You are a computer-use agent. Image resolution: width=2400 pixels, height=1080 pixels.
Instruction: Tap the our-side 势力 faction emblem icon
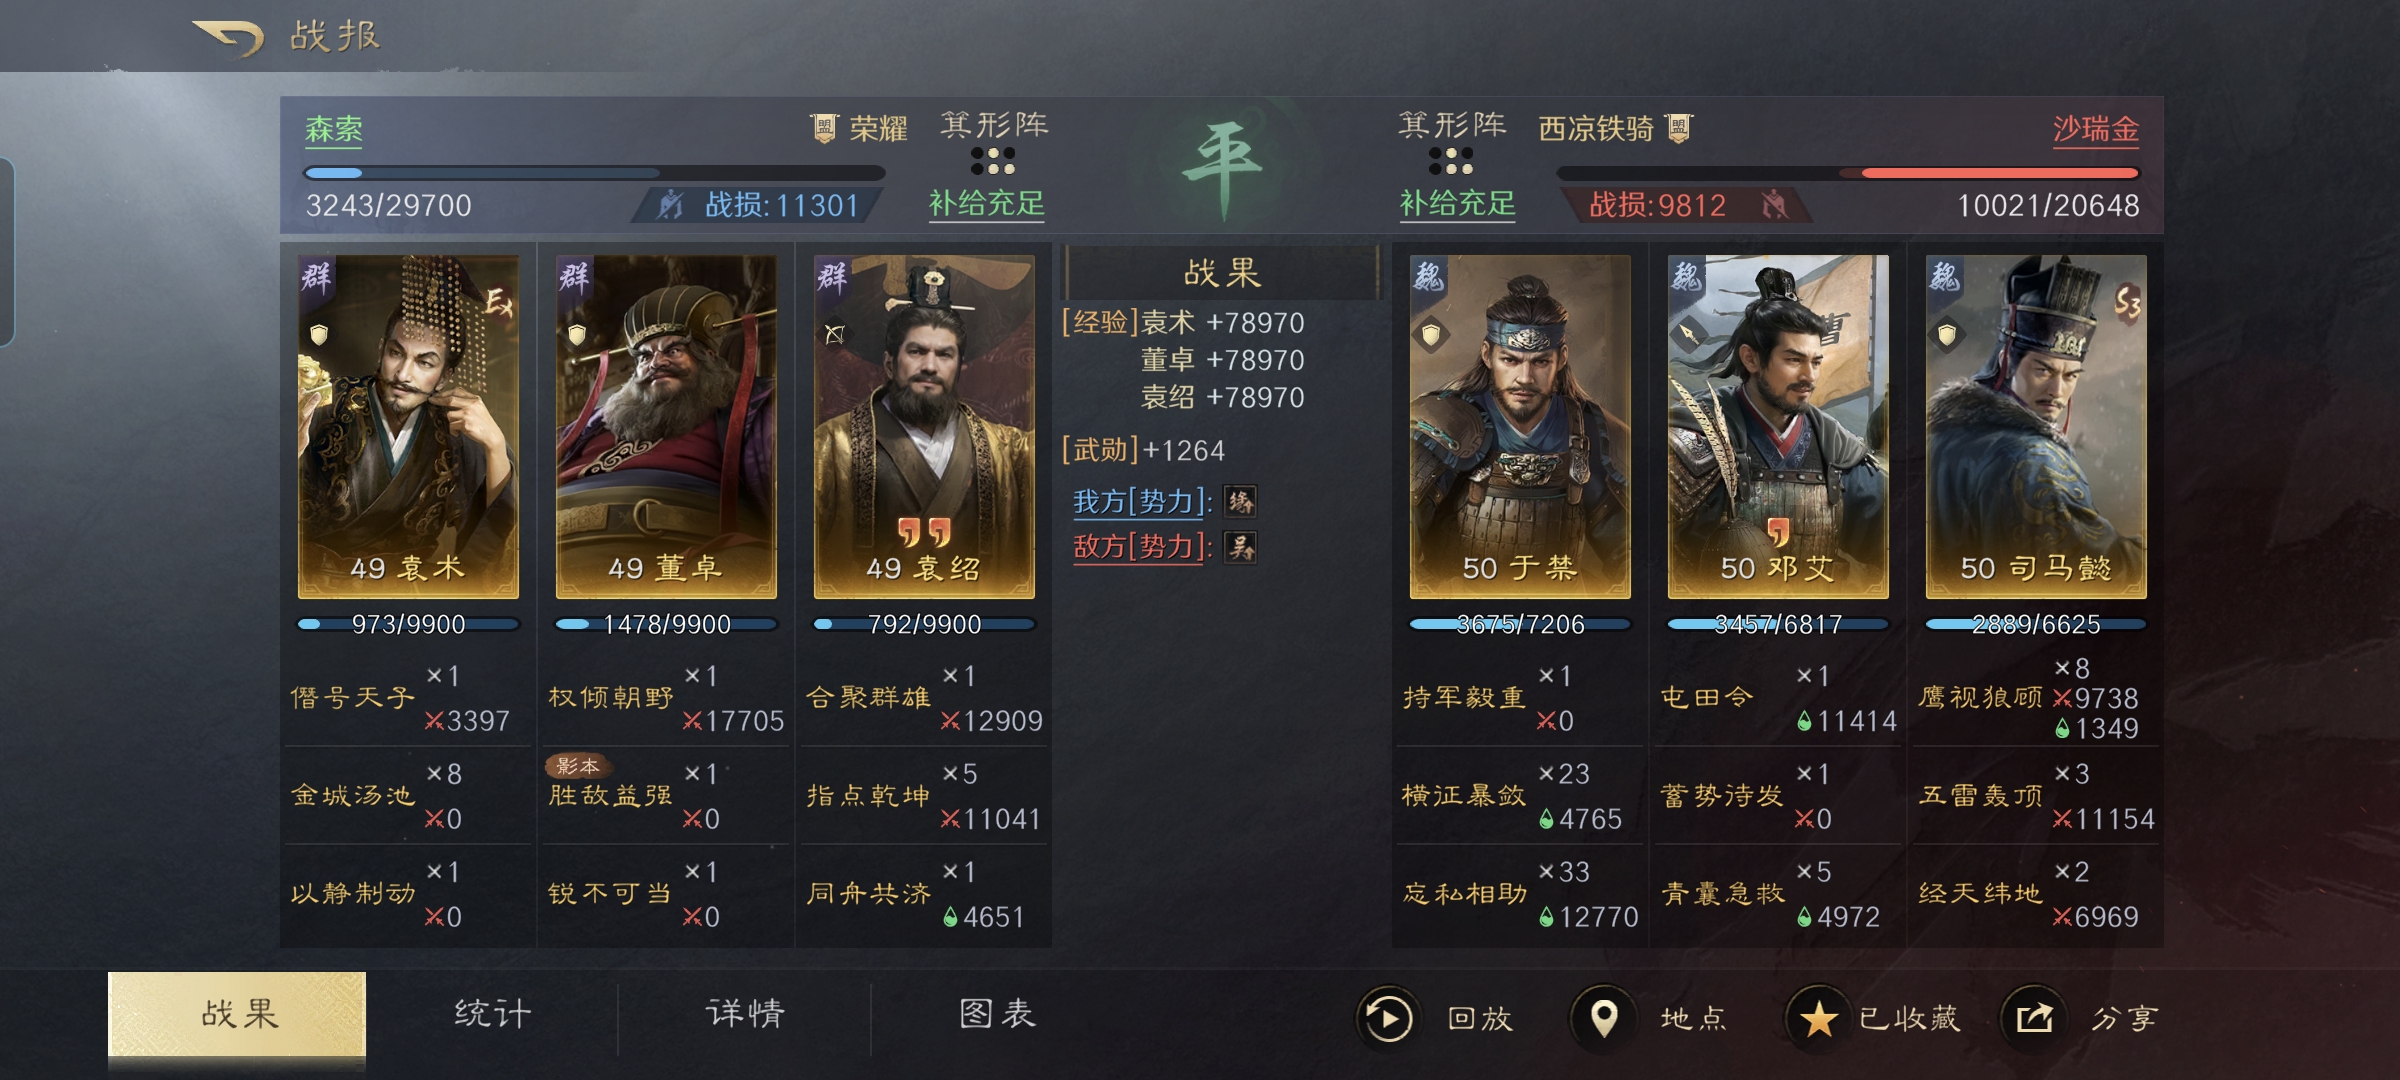click(x=1240, y=501)
